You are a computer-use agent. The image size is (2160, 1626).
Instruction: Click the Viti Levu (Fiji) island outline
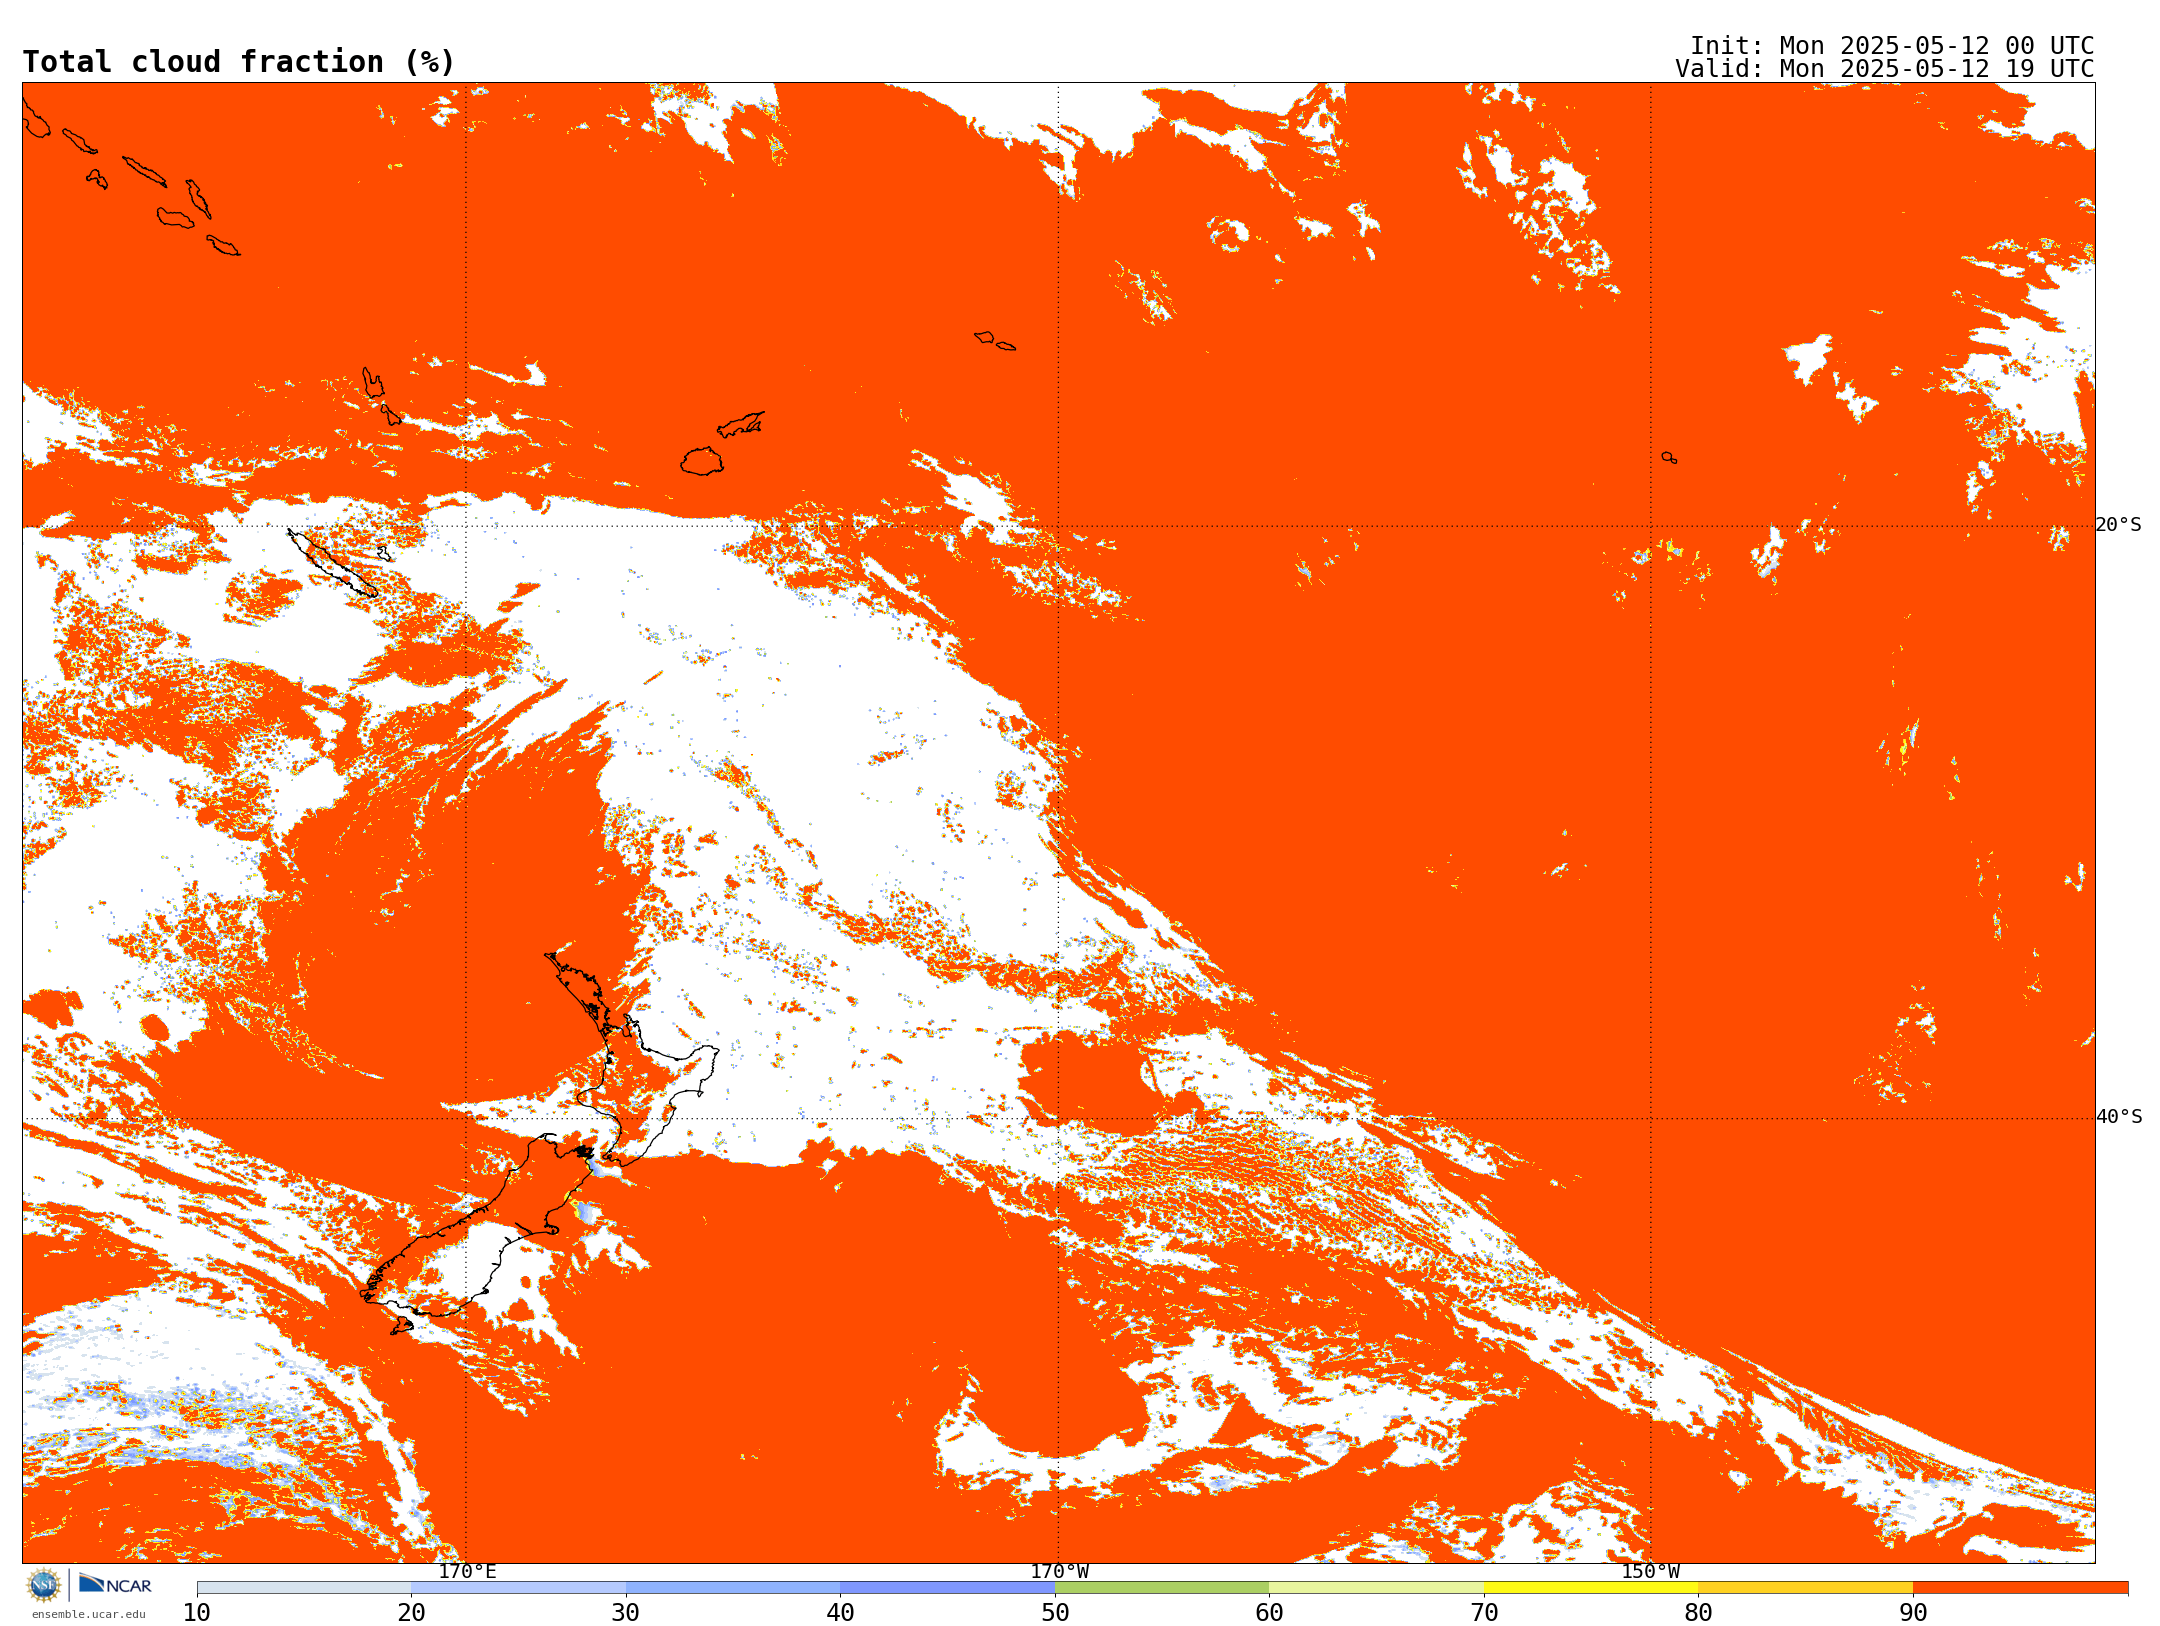pyautogui.click(x=702, y=461)
